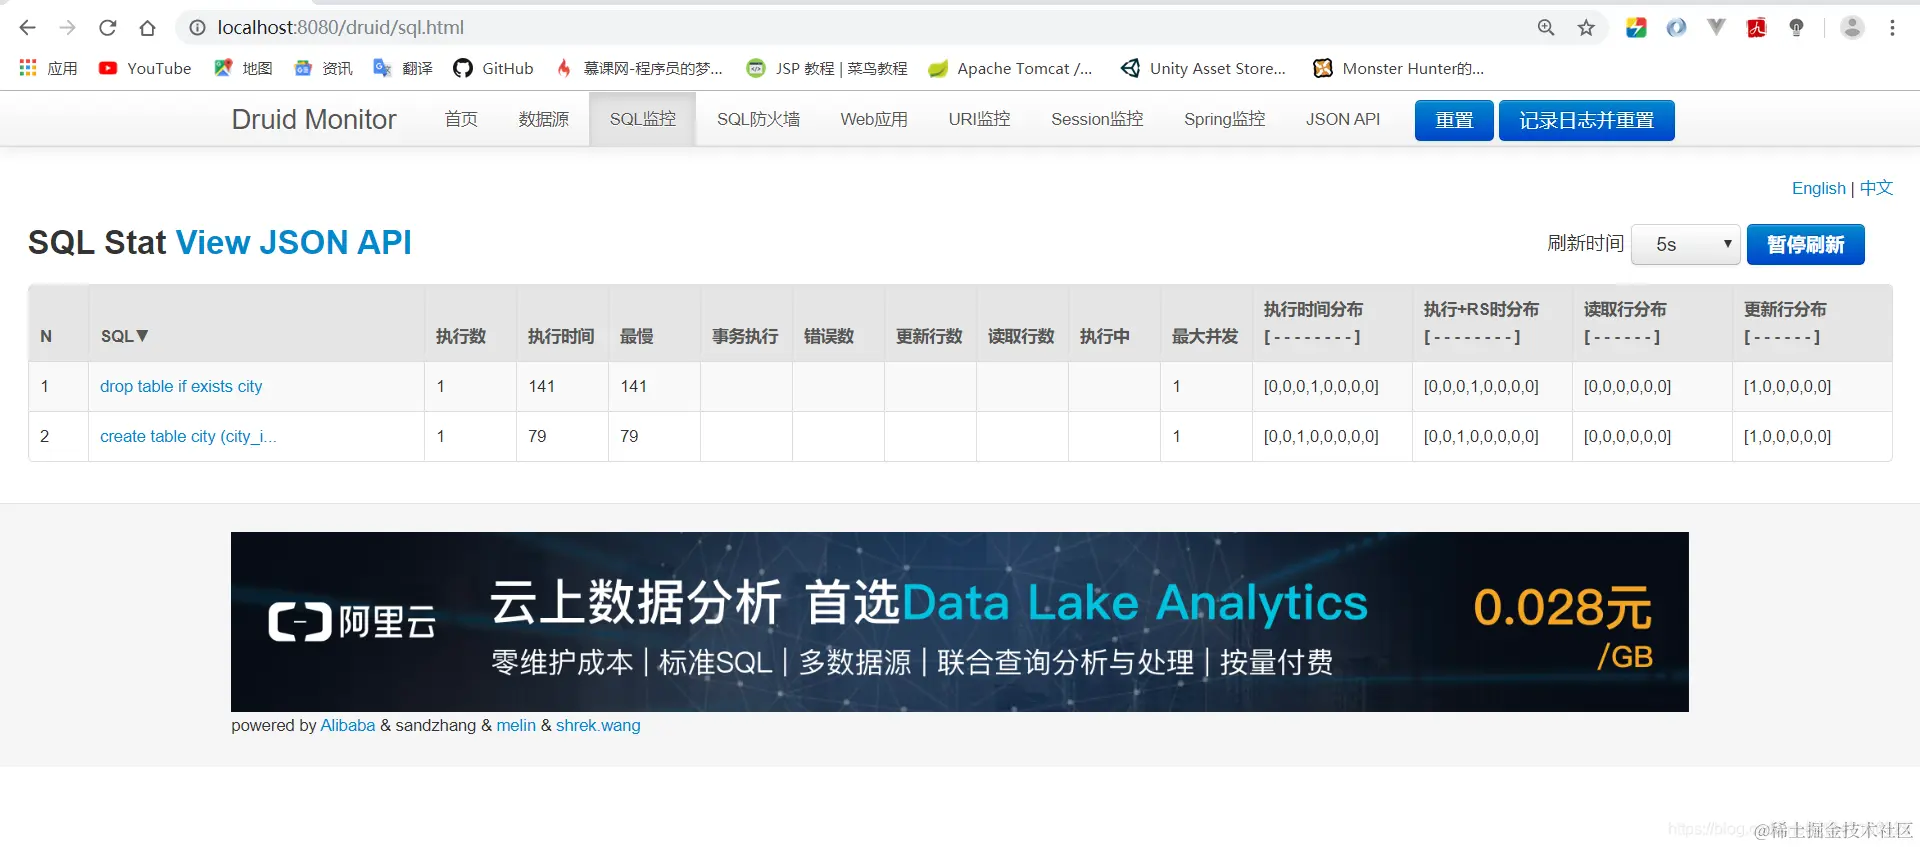This screenshot has height=847, width=1920.
Task: Open the Spring监控 tab
Action: click(1224, 119)
